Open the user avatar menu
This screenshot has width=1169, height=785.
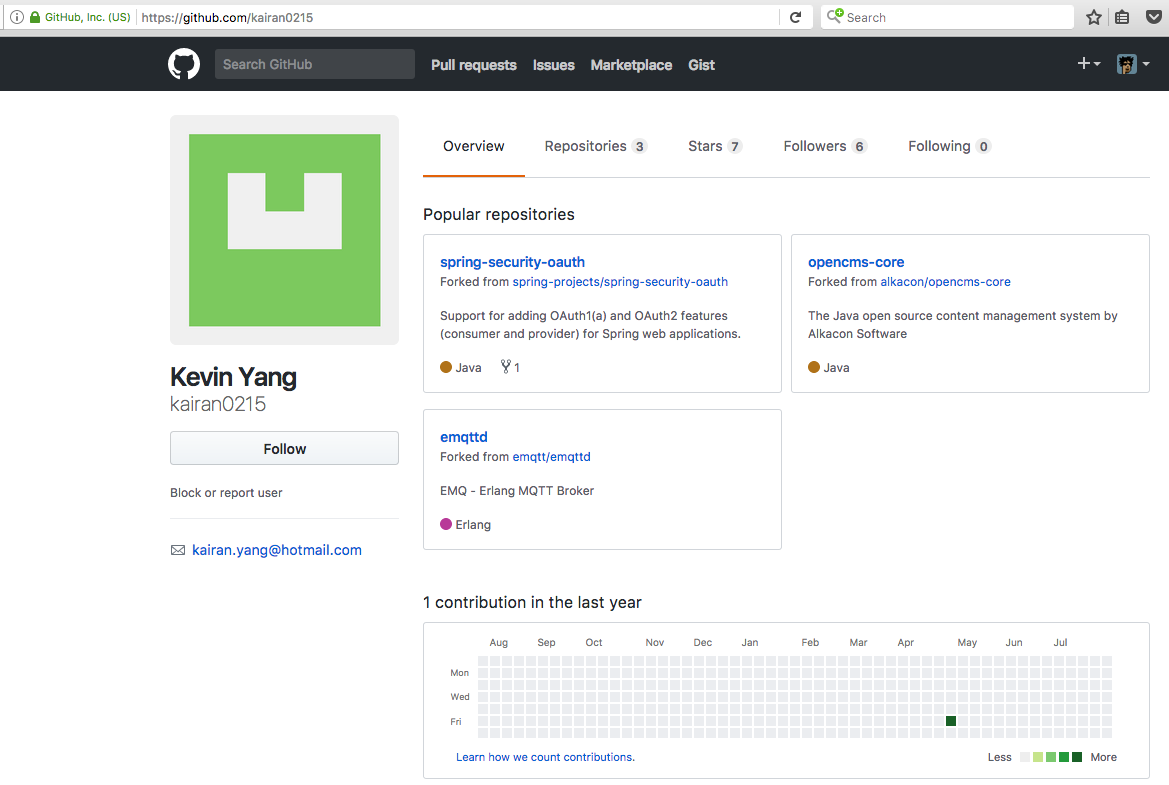pyautogui.click(x=1132, y=64)
